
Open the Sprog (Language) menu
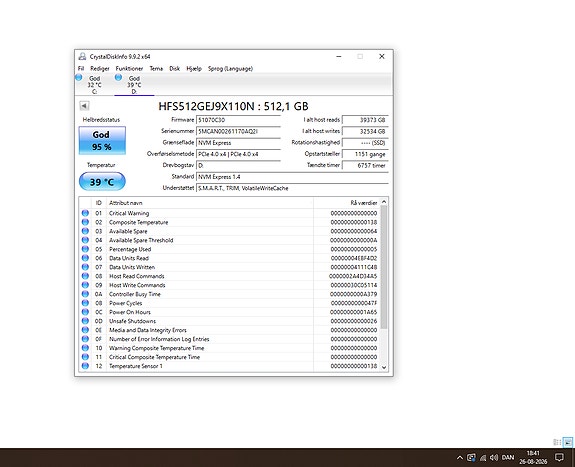(230, 69)
